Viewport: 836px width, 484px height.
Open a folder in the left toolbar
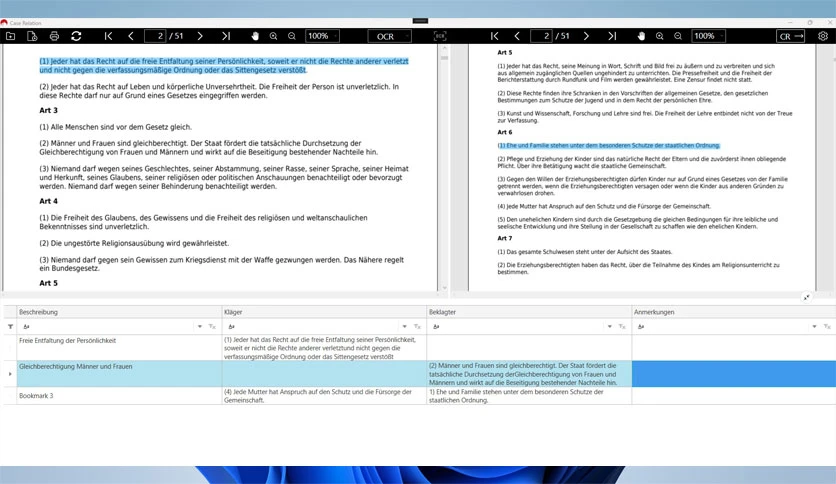[10, 36]
